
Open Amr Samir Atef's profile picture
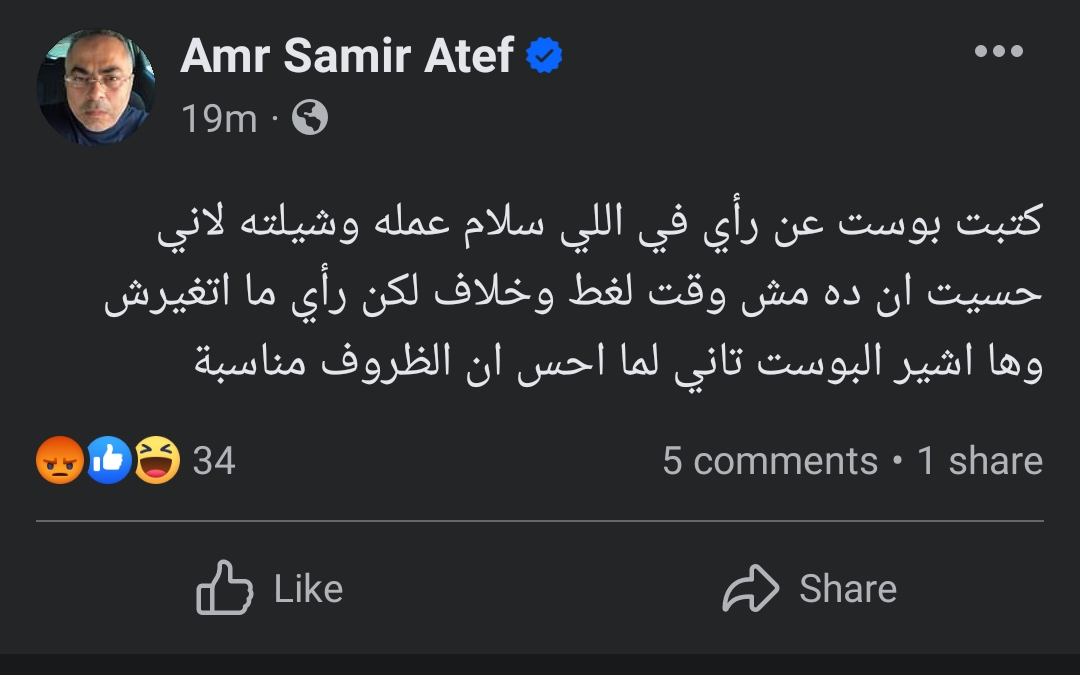tap(96, 87)
